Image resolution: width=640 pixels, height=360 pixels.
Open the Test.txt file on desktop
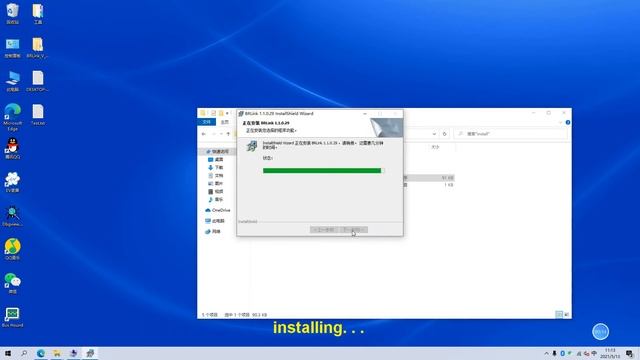point(38,114)
